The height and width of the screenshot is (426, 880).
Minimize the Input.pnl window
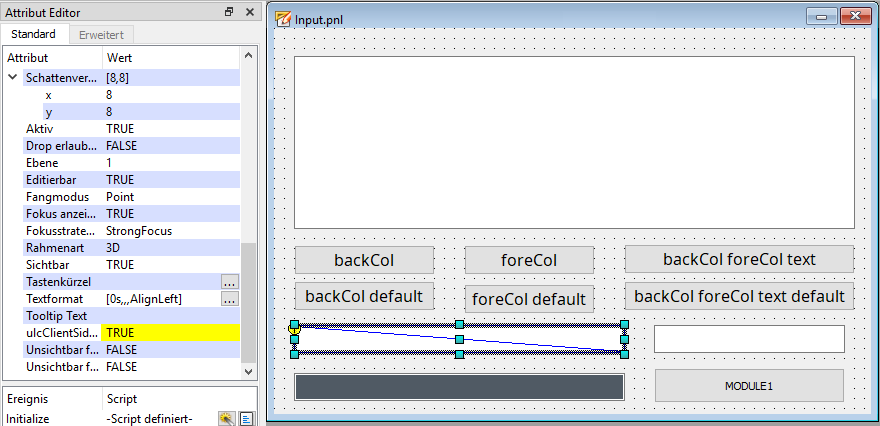822,17
